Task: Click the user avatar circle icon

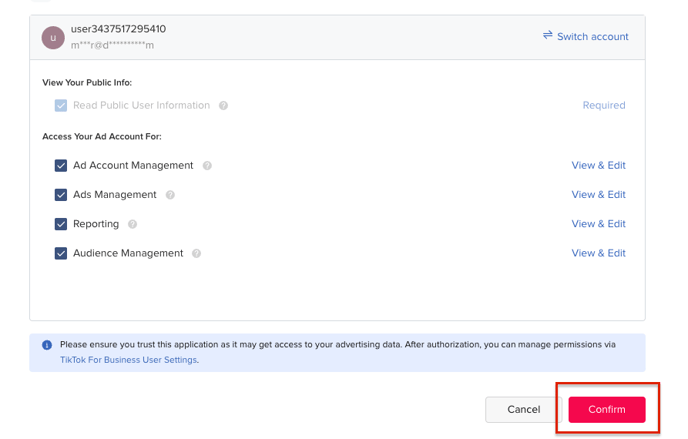Action: (x=53, y=38)
